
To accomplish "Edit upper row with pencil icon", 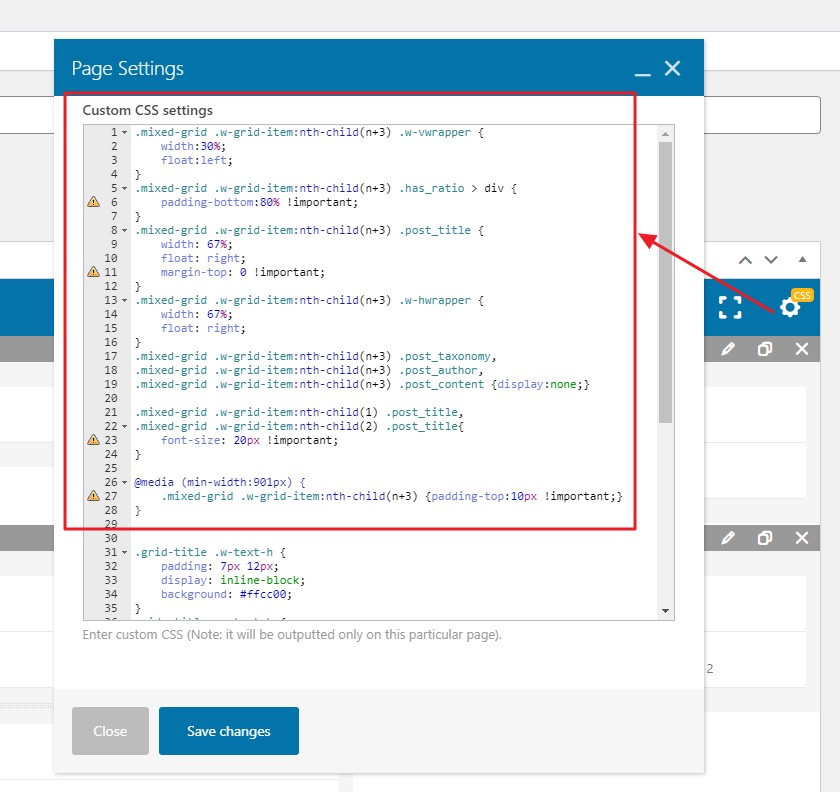I will point(728,349).
